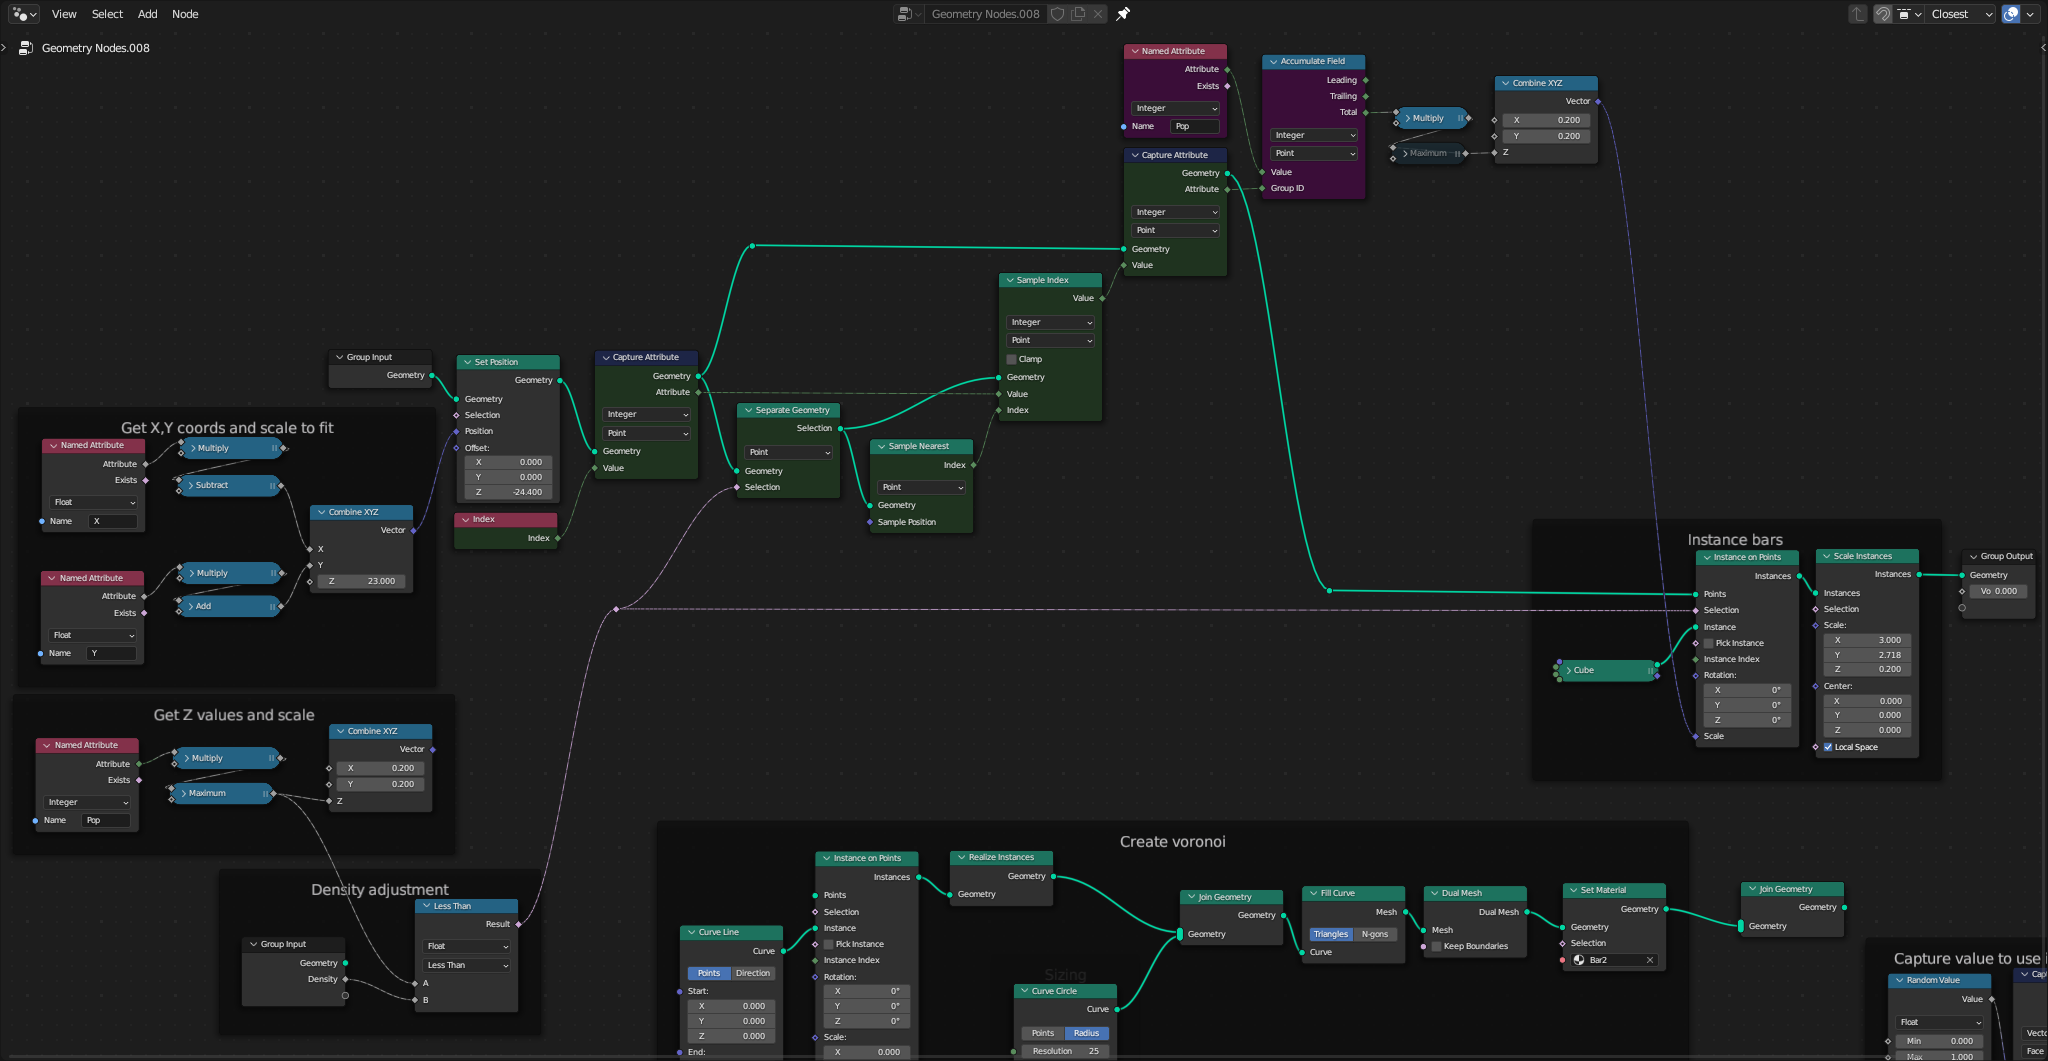Toggle the pin node tree icon
The height and width of the screenshot is (1061, 2048).
[x=1123, y=14]
